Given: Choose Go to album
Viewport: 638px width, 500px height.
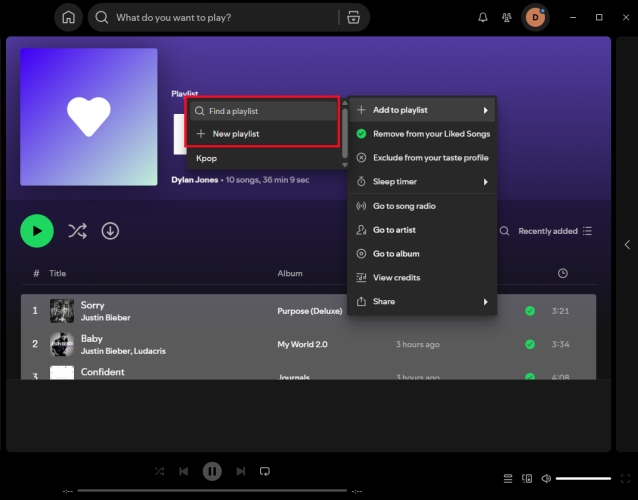Looking at the screenshot, I should pyautogui.click(x=422, y=254).
